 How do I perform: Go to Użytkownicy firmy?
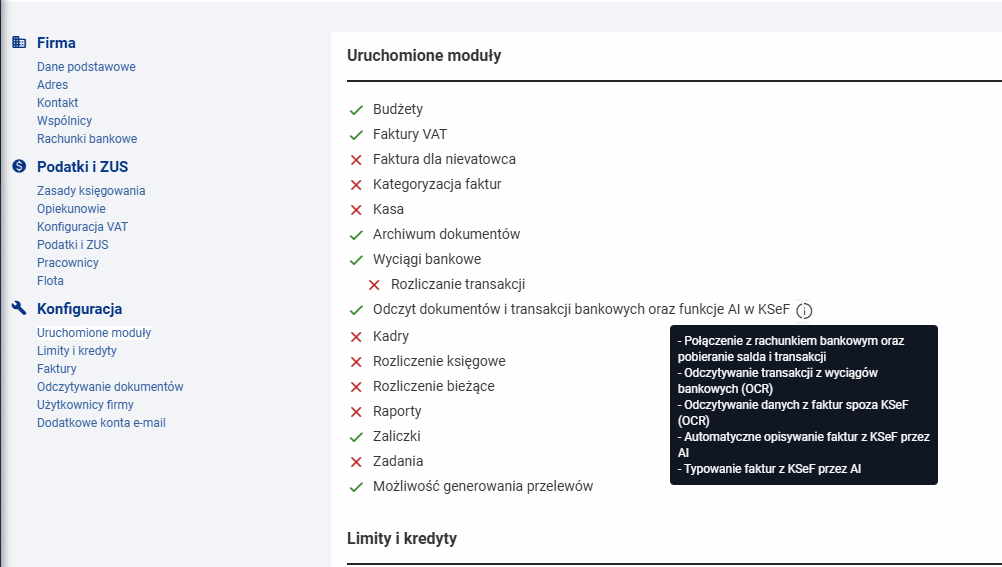click(x=85, y=404)
